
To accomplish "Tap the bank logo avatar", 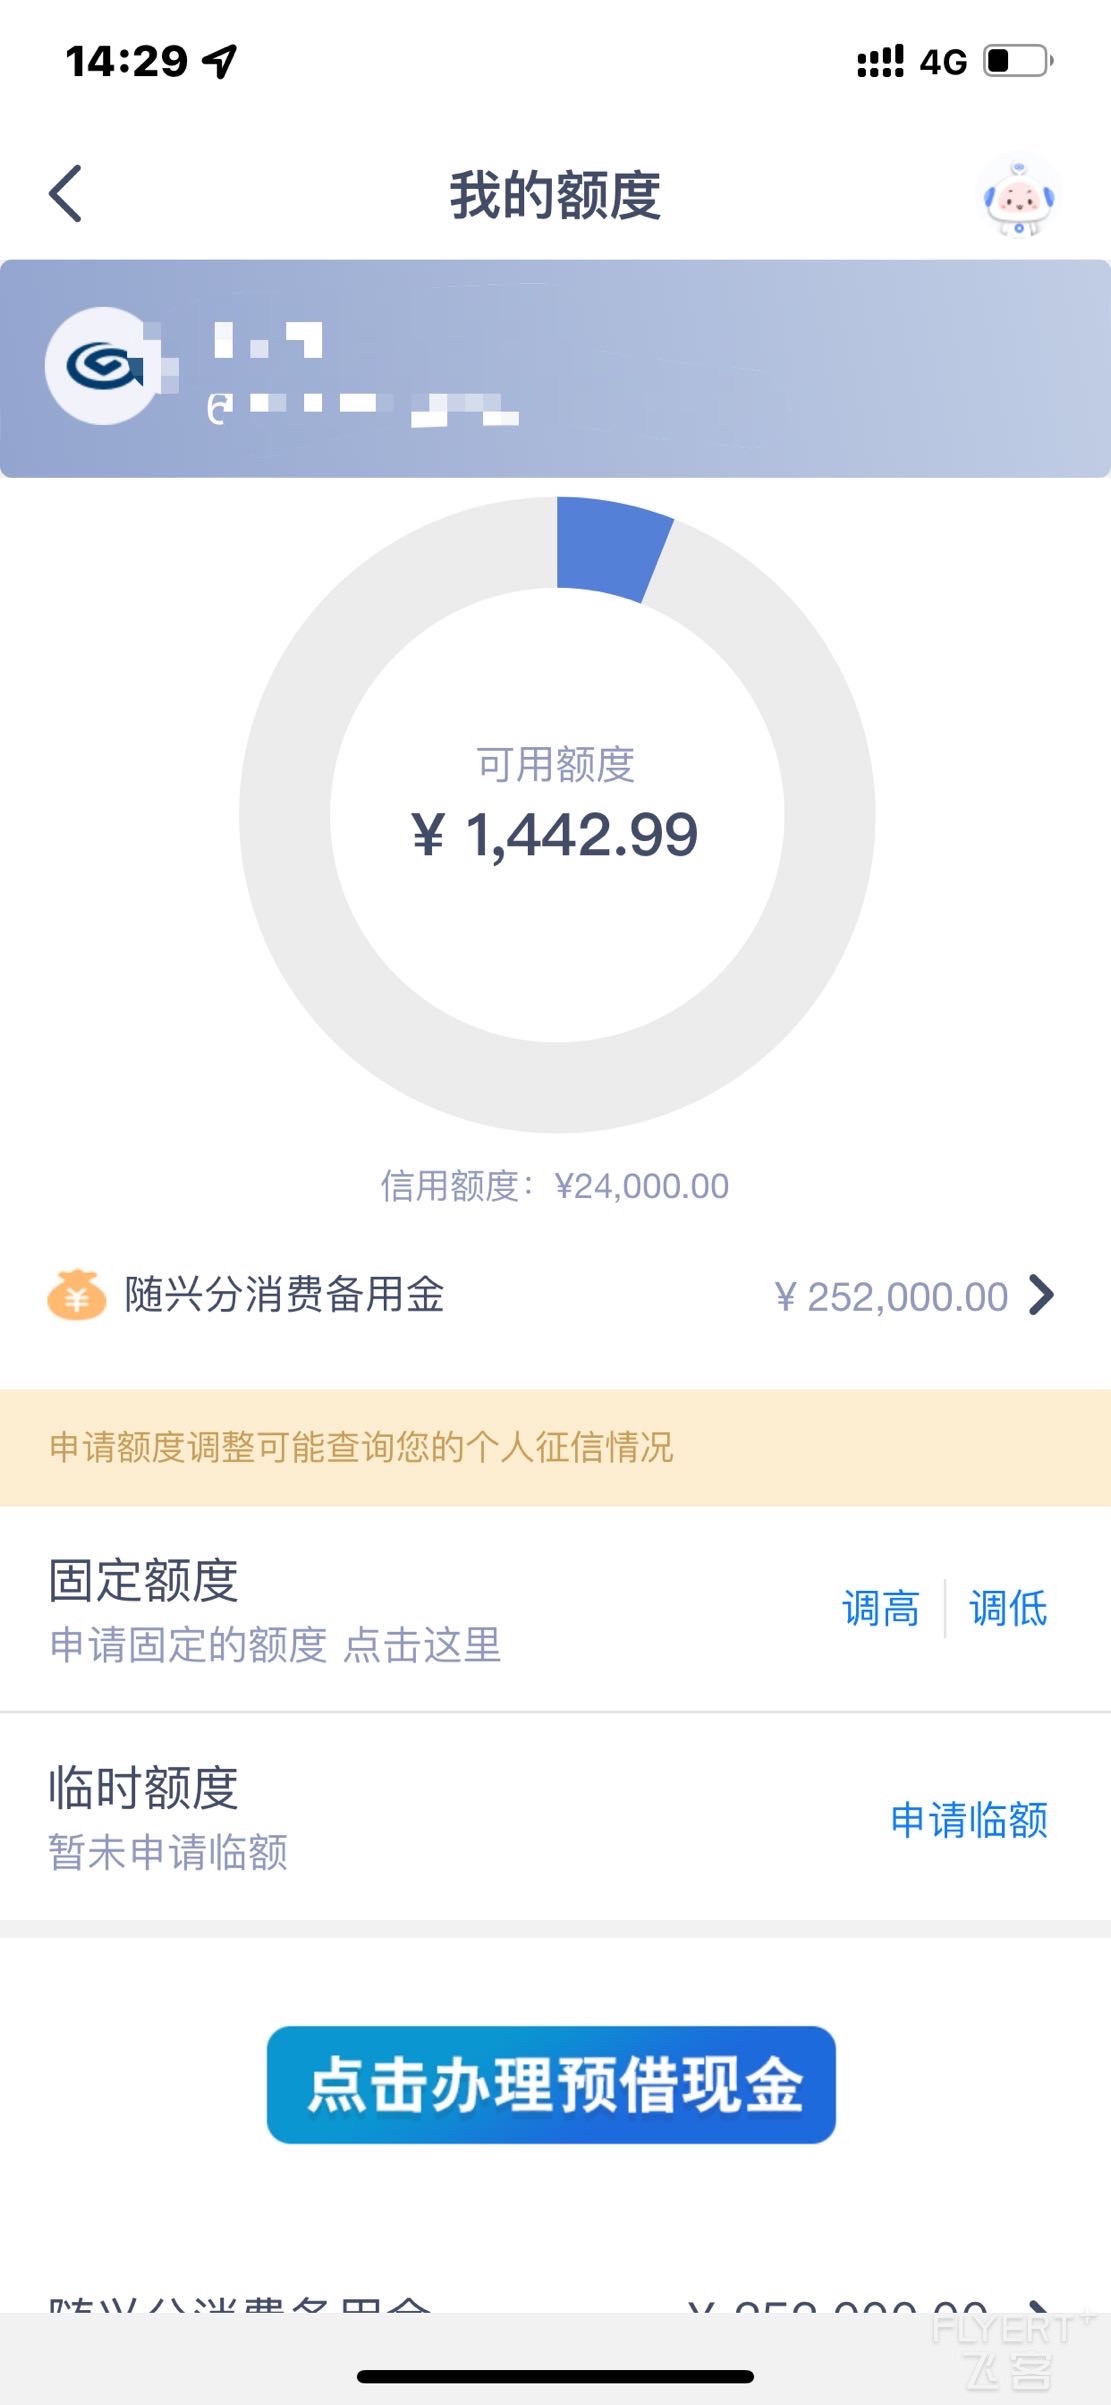I will tap(102, 366).
